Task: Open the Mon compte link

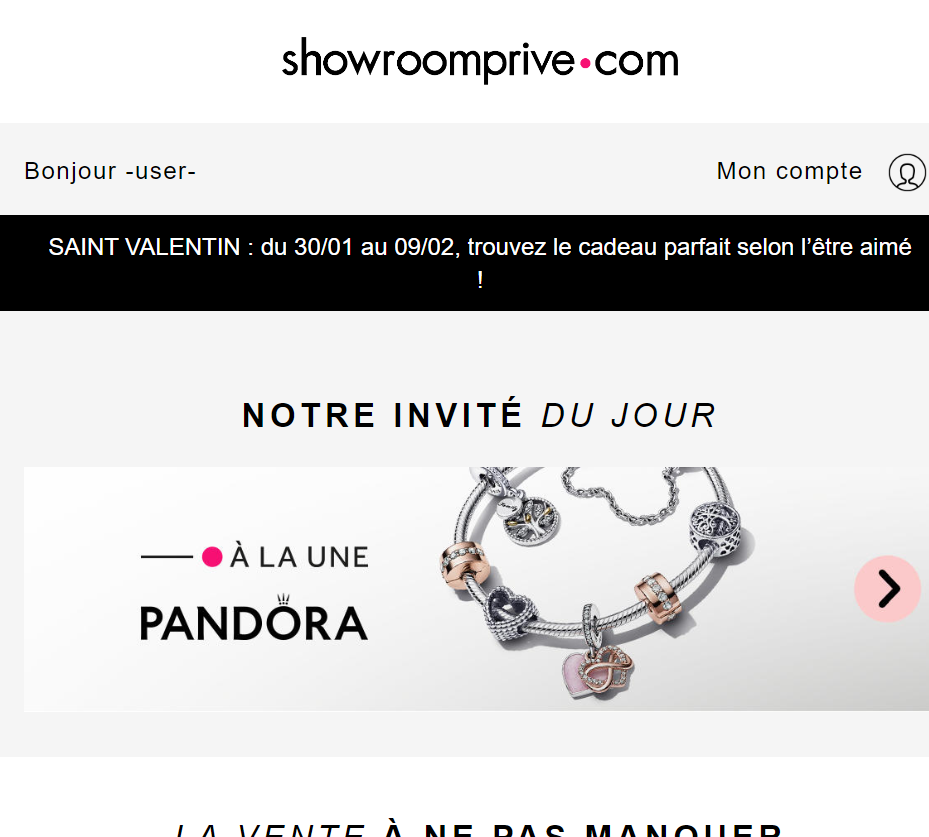Action: [x=789, y=171]
